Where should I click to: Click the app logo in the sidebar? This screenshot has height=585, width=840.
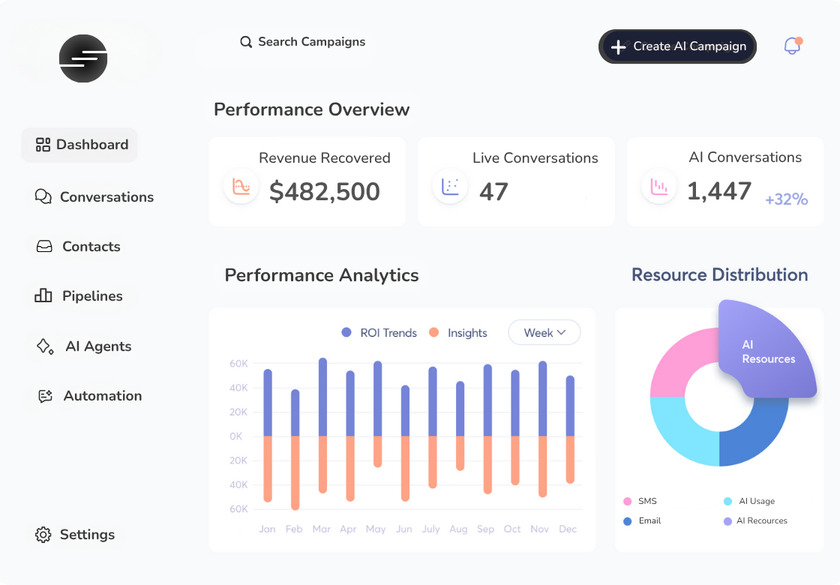point(83,58)
